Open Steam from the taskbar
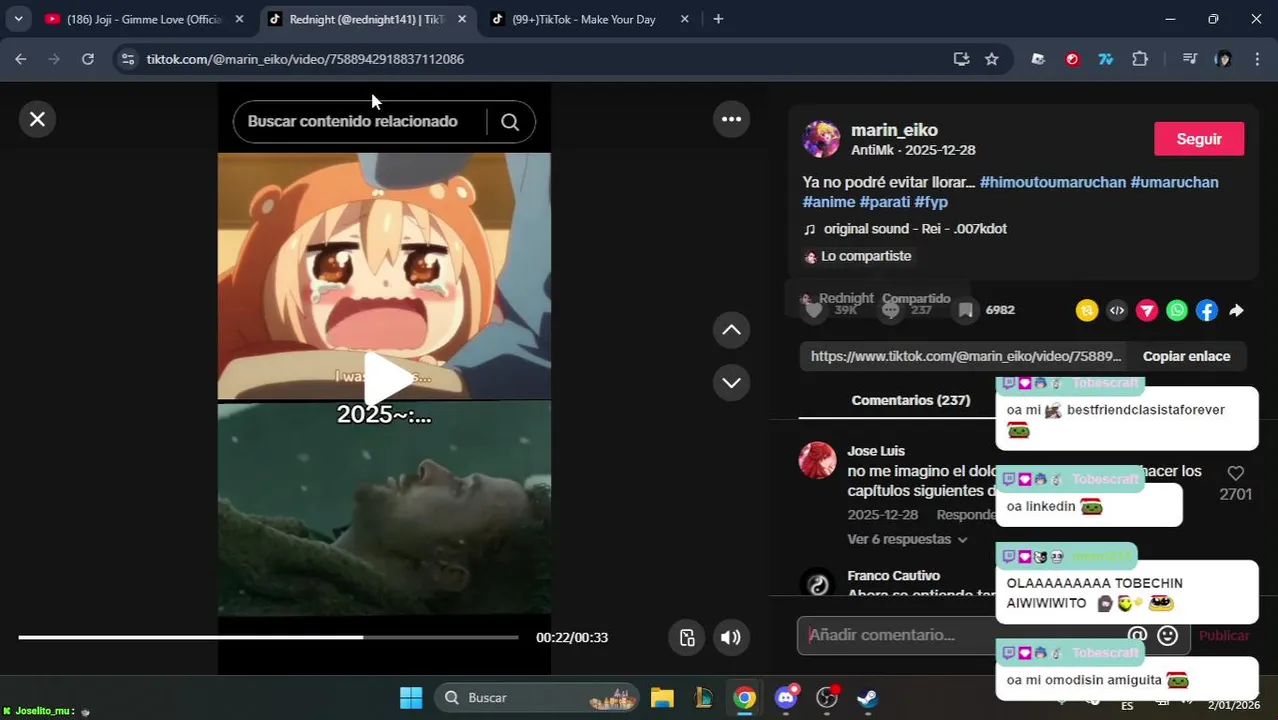Viewport: 1278px width, 720px height. [x=868, y=698]
